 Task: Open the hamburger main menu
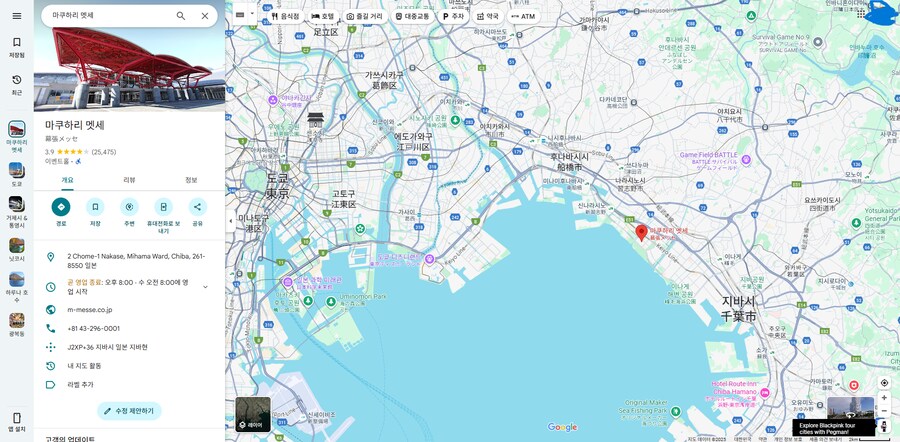[17, 16]
